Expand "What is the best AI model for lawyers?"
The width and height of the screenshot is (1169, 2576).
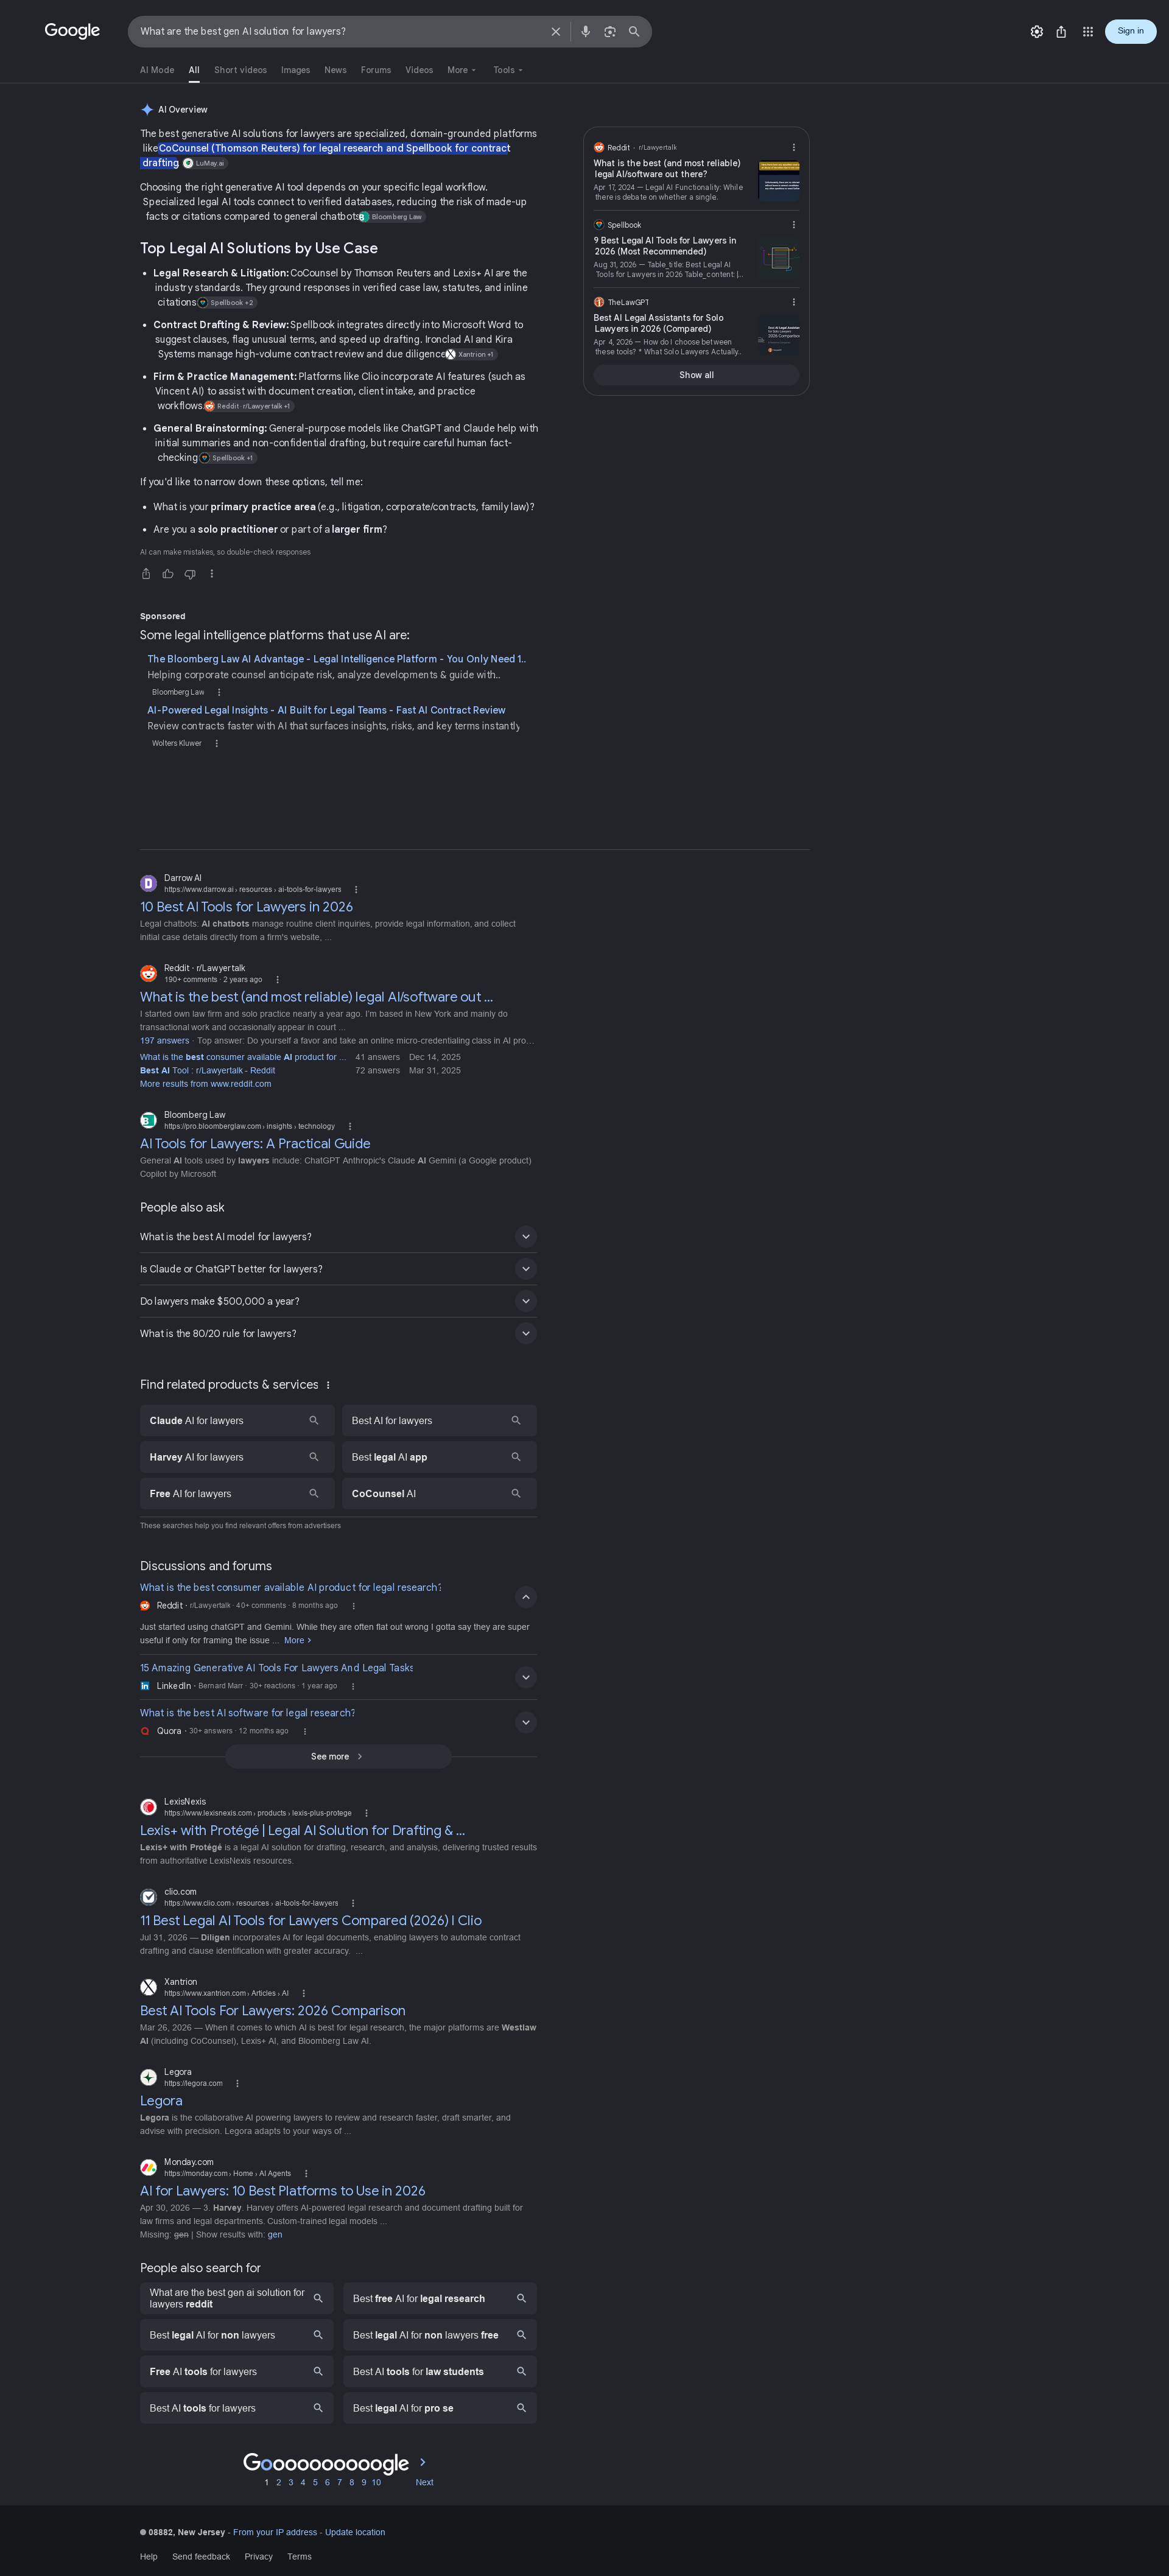point(338,1237)
